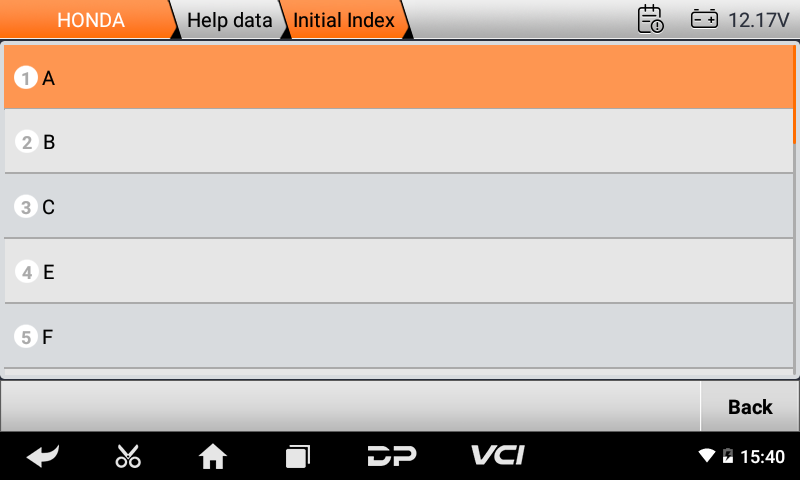
Task: Go to the home screen icon
Action: tap(213, 456)
